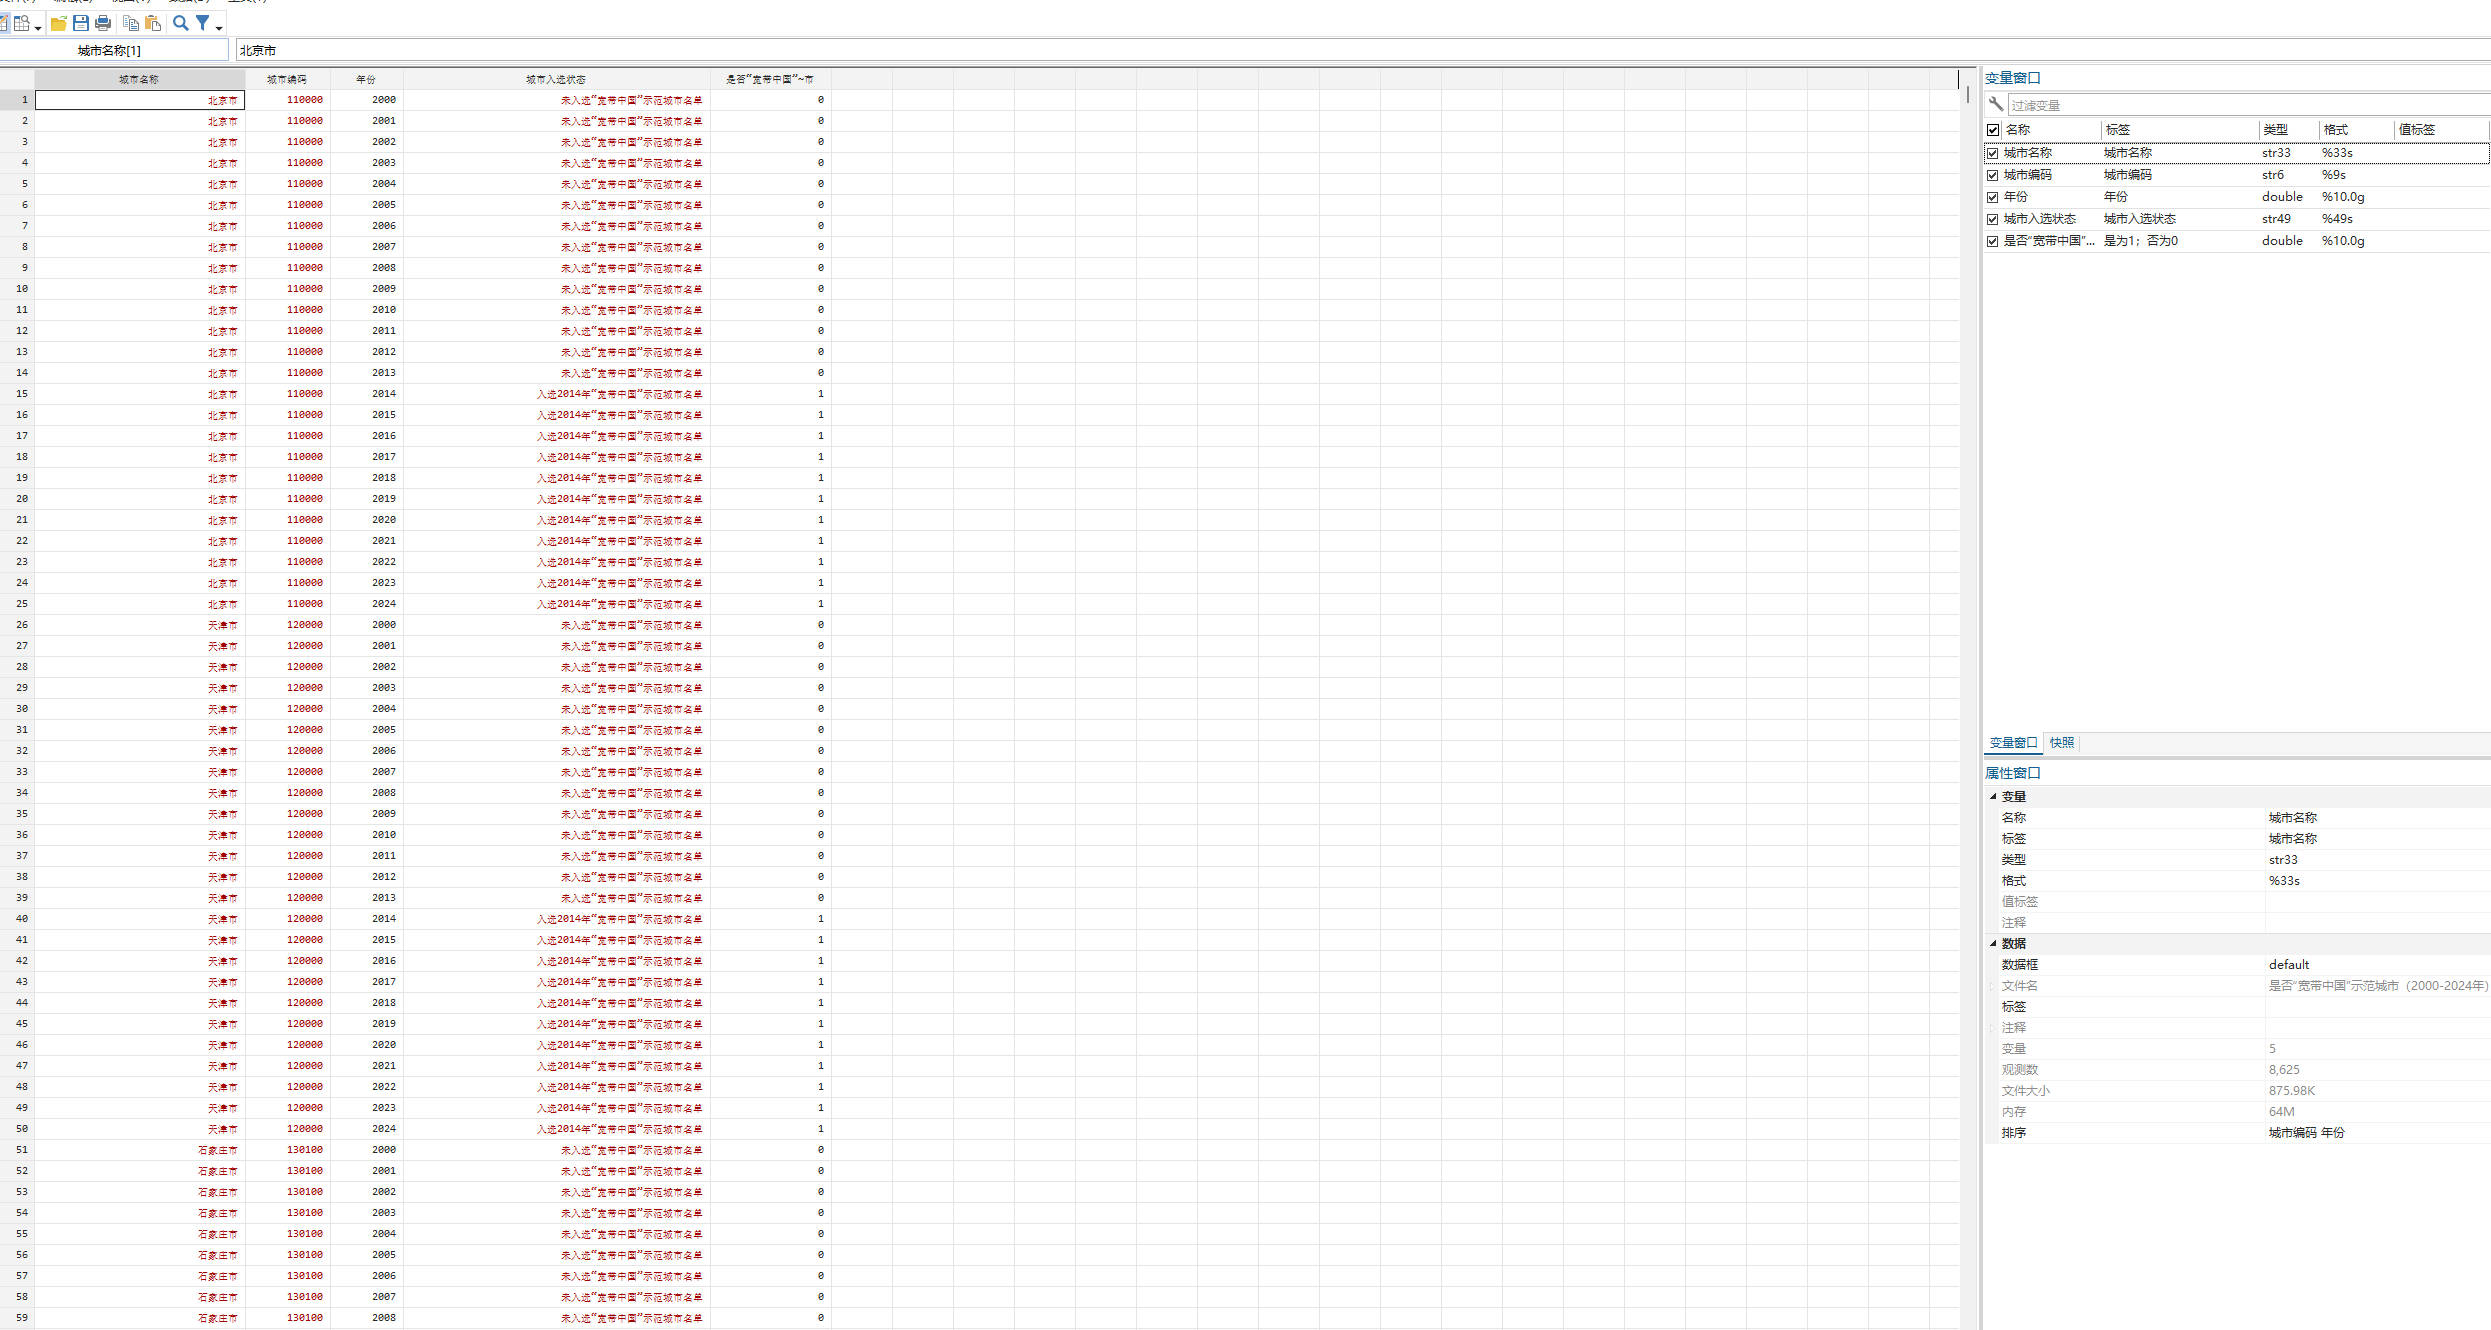
Task: Click the Copy icon in toolbar
Action: tap(131, 23)
